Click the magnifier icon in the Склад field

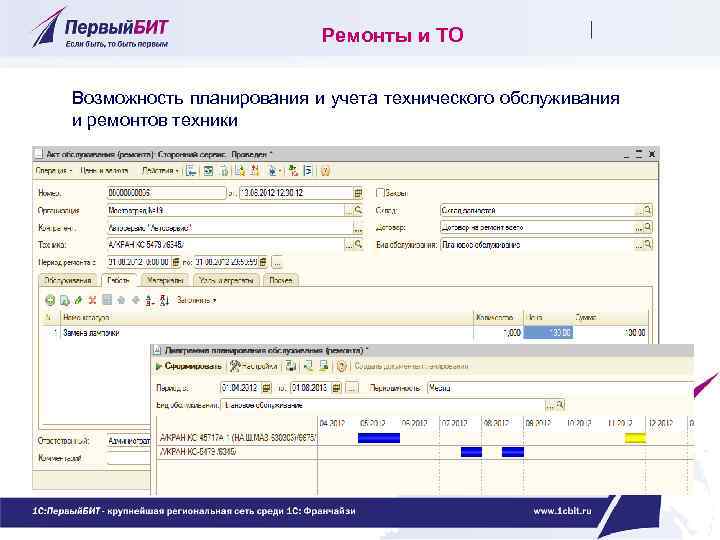click(647, 210)
